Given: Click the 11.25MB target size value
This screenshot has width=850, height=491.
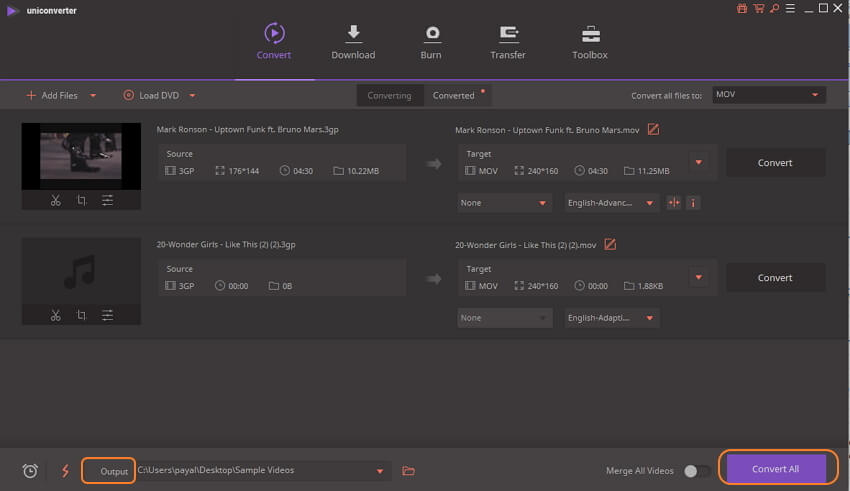Looking at the screenshot, I should coord(653,171).
